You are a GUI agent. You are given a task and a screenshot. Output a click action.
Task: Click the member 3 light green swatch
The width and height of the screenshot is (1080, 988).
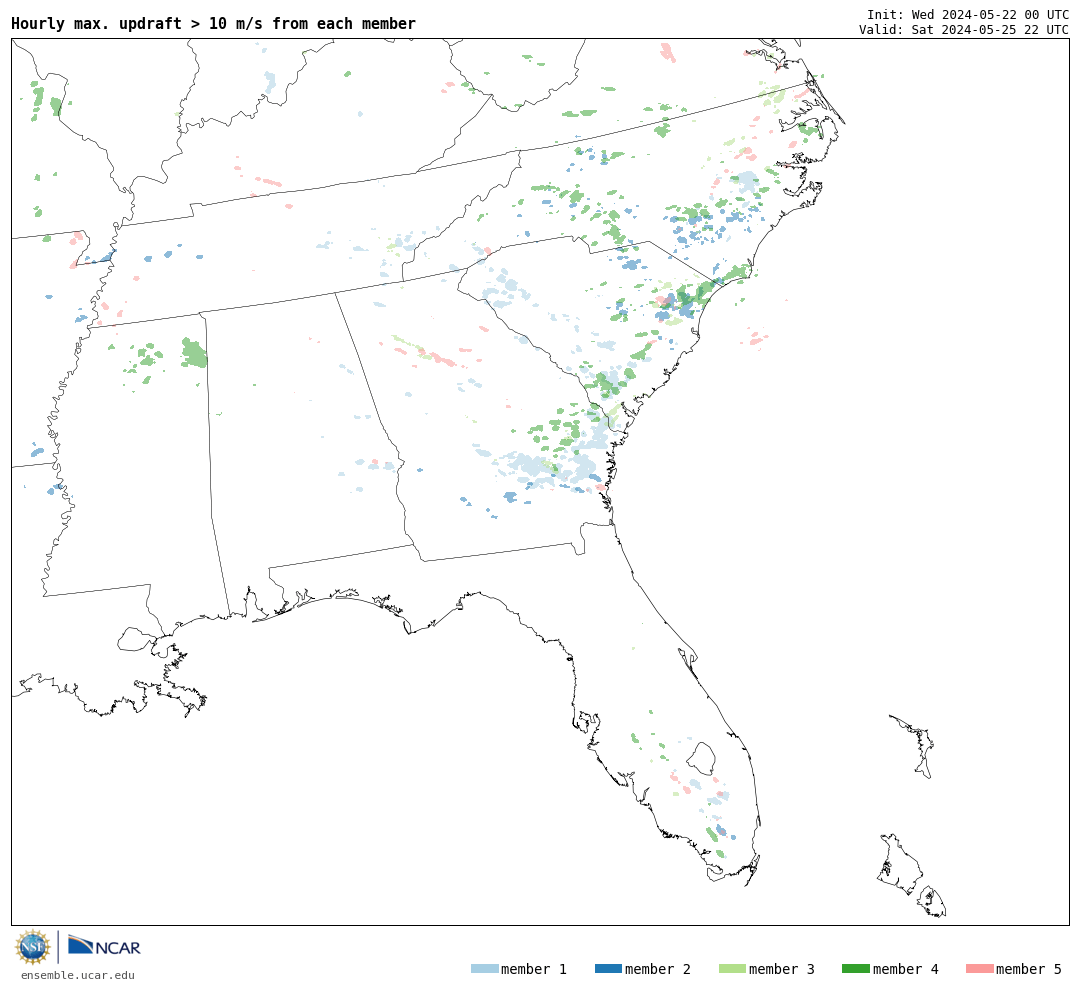pos(732,969)
